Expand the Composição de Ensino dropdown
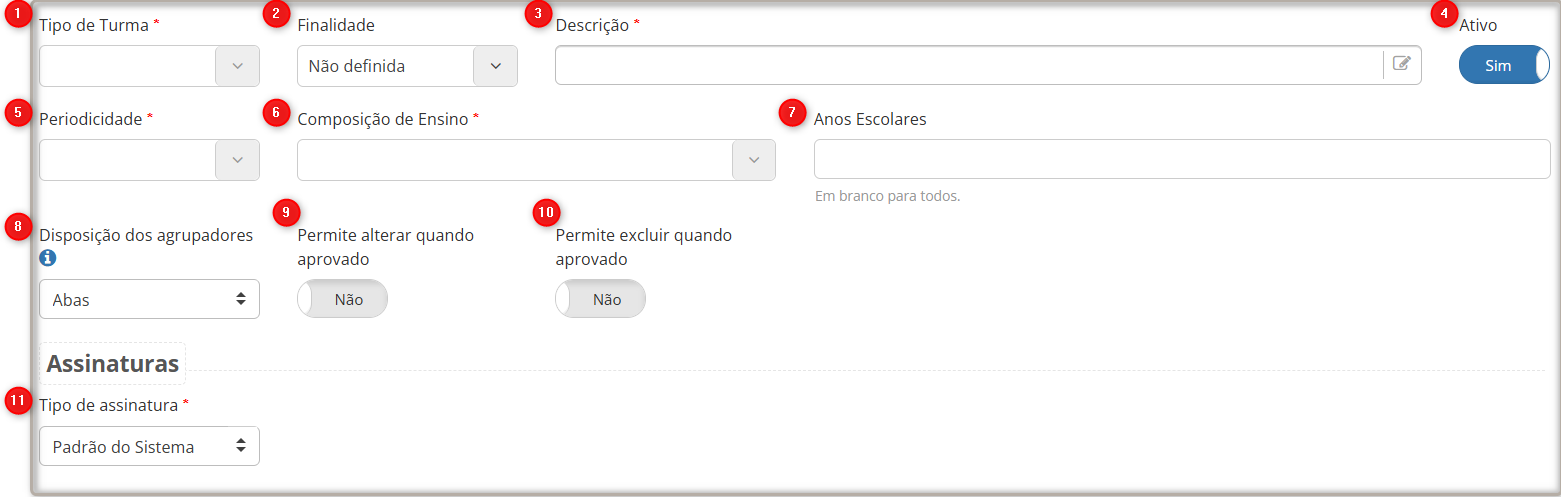This screenshot has width=1561, height=497. [753, 160]
